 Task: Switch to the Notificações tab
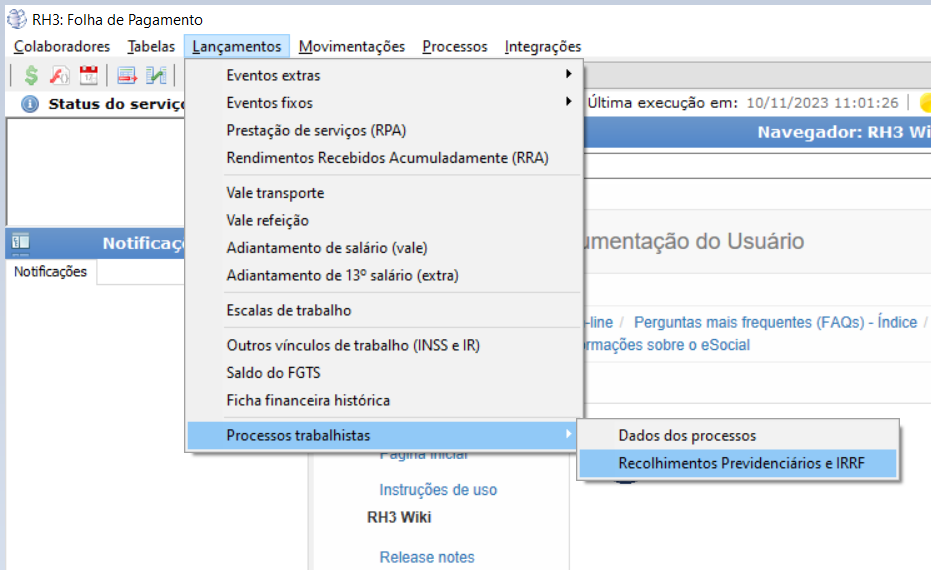click(x=50, y=272)
